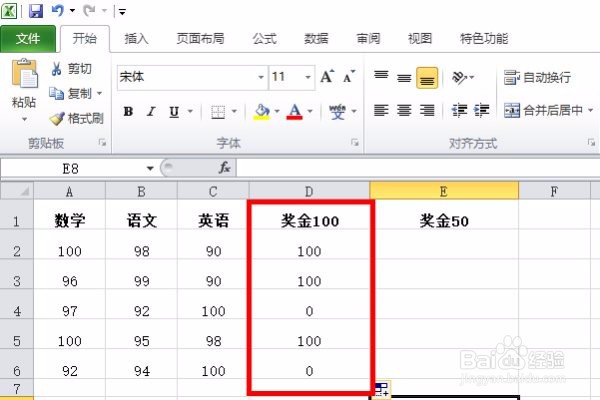600x400 pixels.
Task: Open the 审阅 tab
Action: point(368,39)
